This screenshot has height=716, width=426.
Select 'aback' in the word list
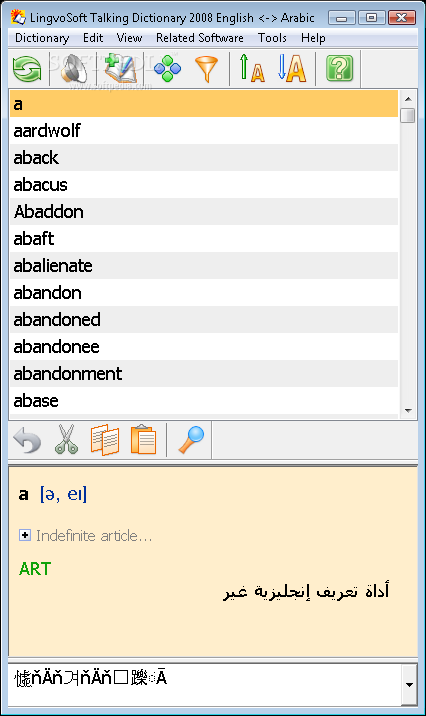point(204,158)
